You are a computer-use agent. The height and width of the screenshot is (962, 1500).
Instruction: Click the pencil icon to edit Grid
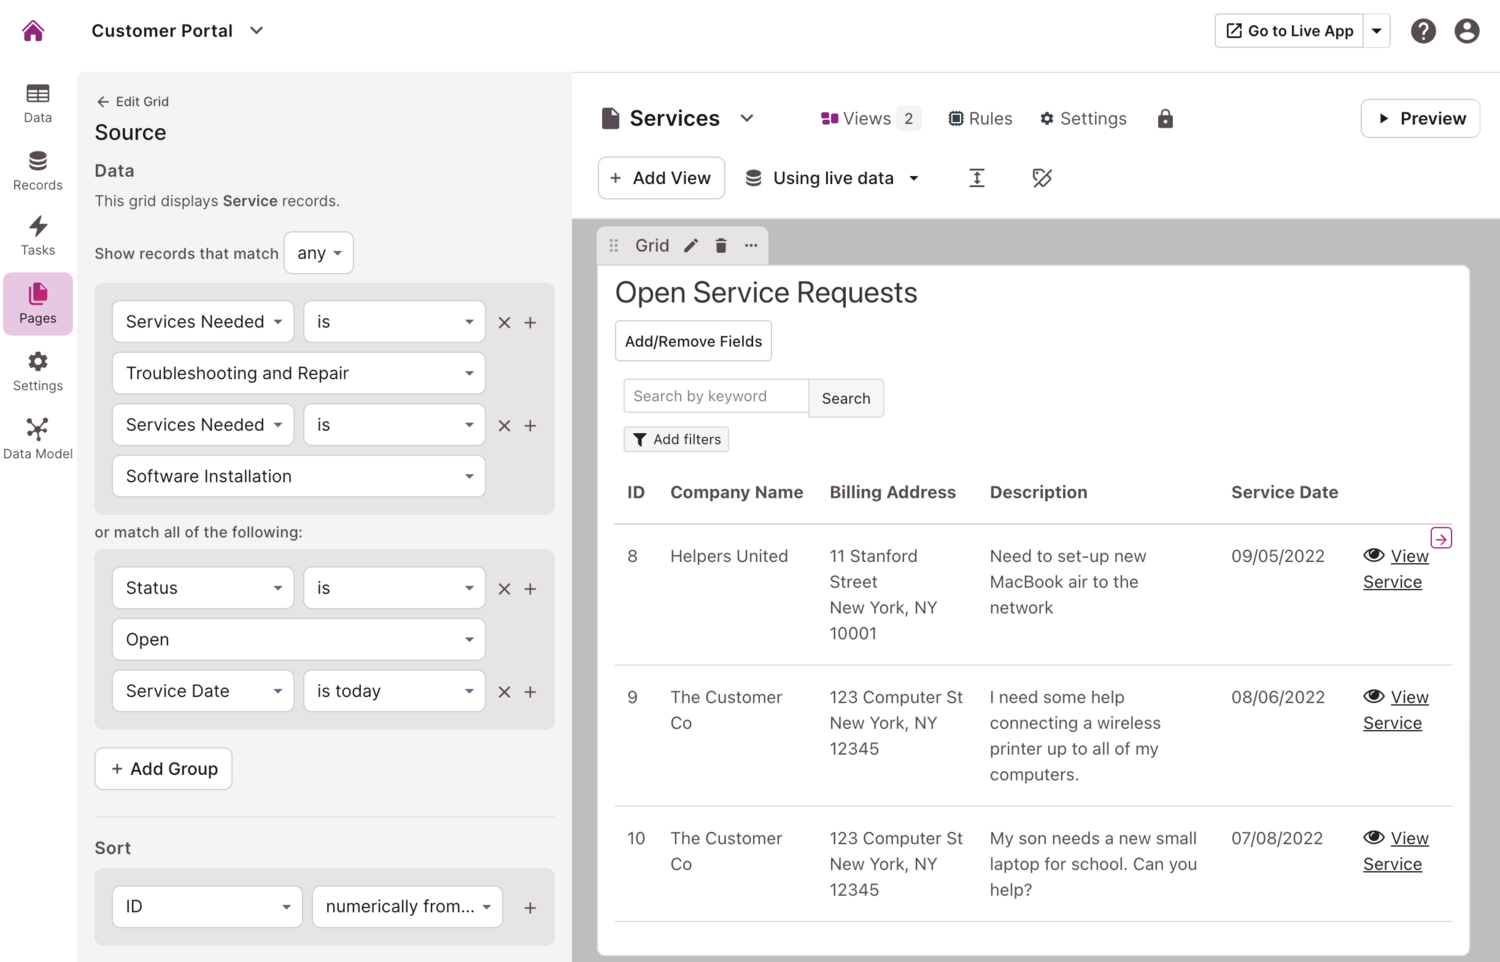click(691, 246)
